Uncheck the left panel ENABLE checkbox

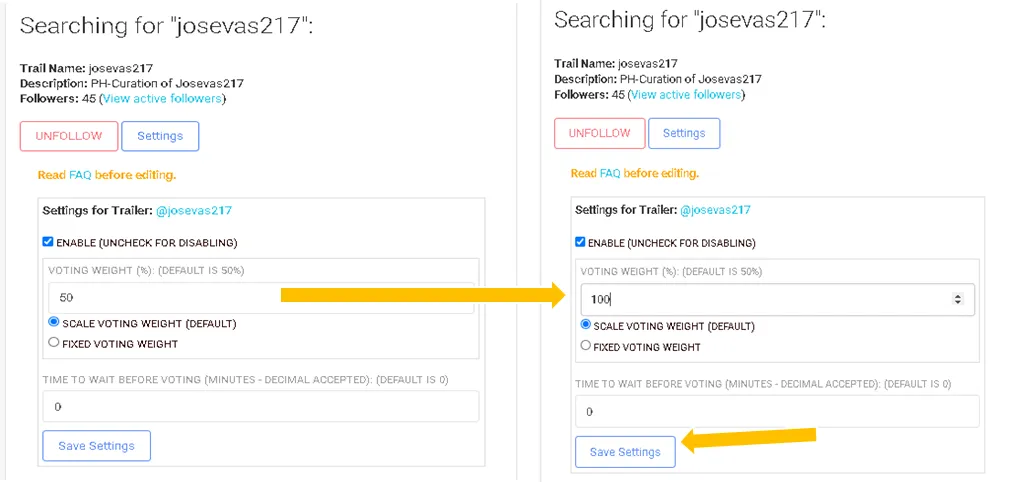click(48, 242)
